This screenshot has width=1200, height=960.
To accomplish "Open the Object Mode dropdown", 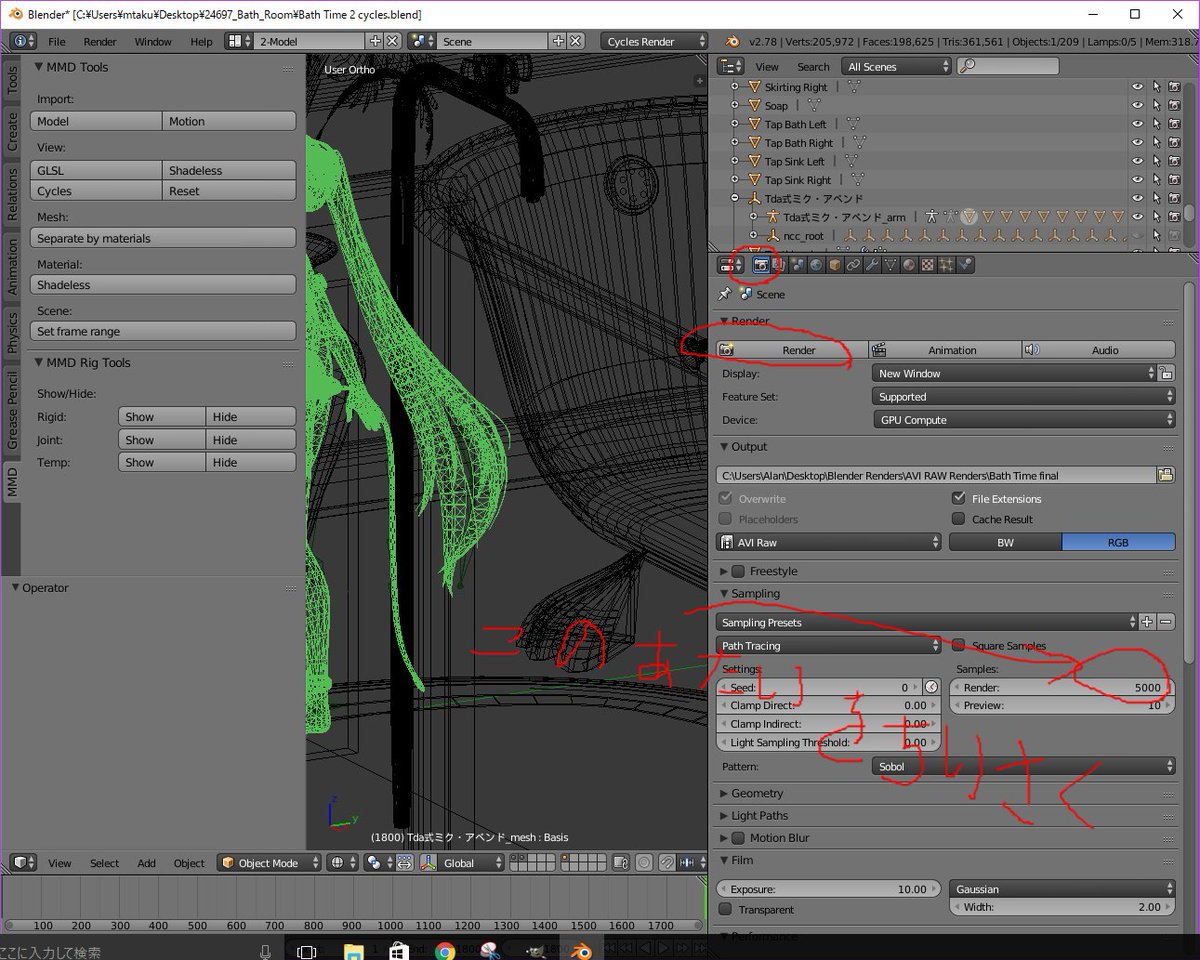I will tap(269, 863).
